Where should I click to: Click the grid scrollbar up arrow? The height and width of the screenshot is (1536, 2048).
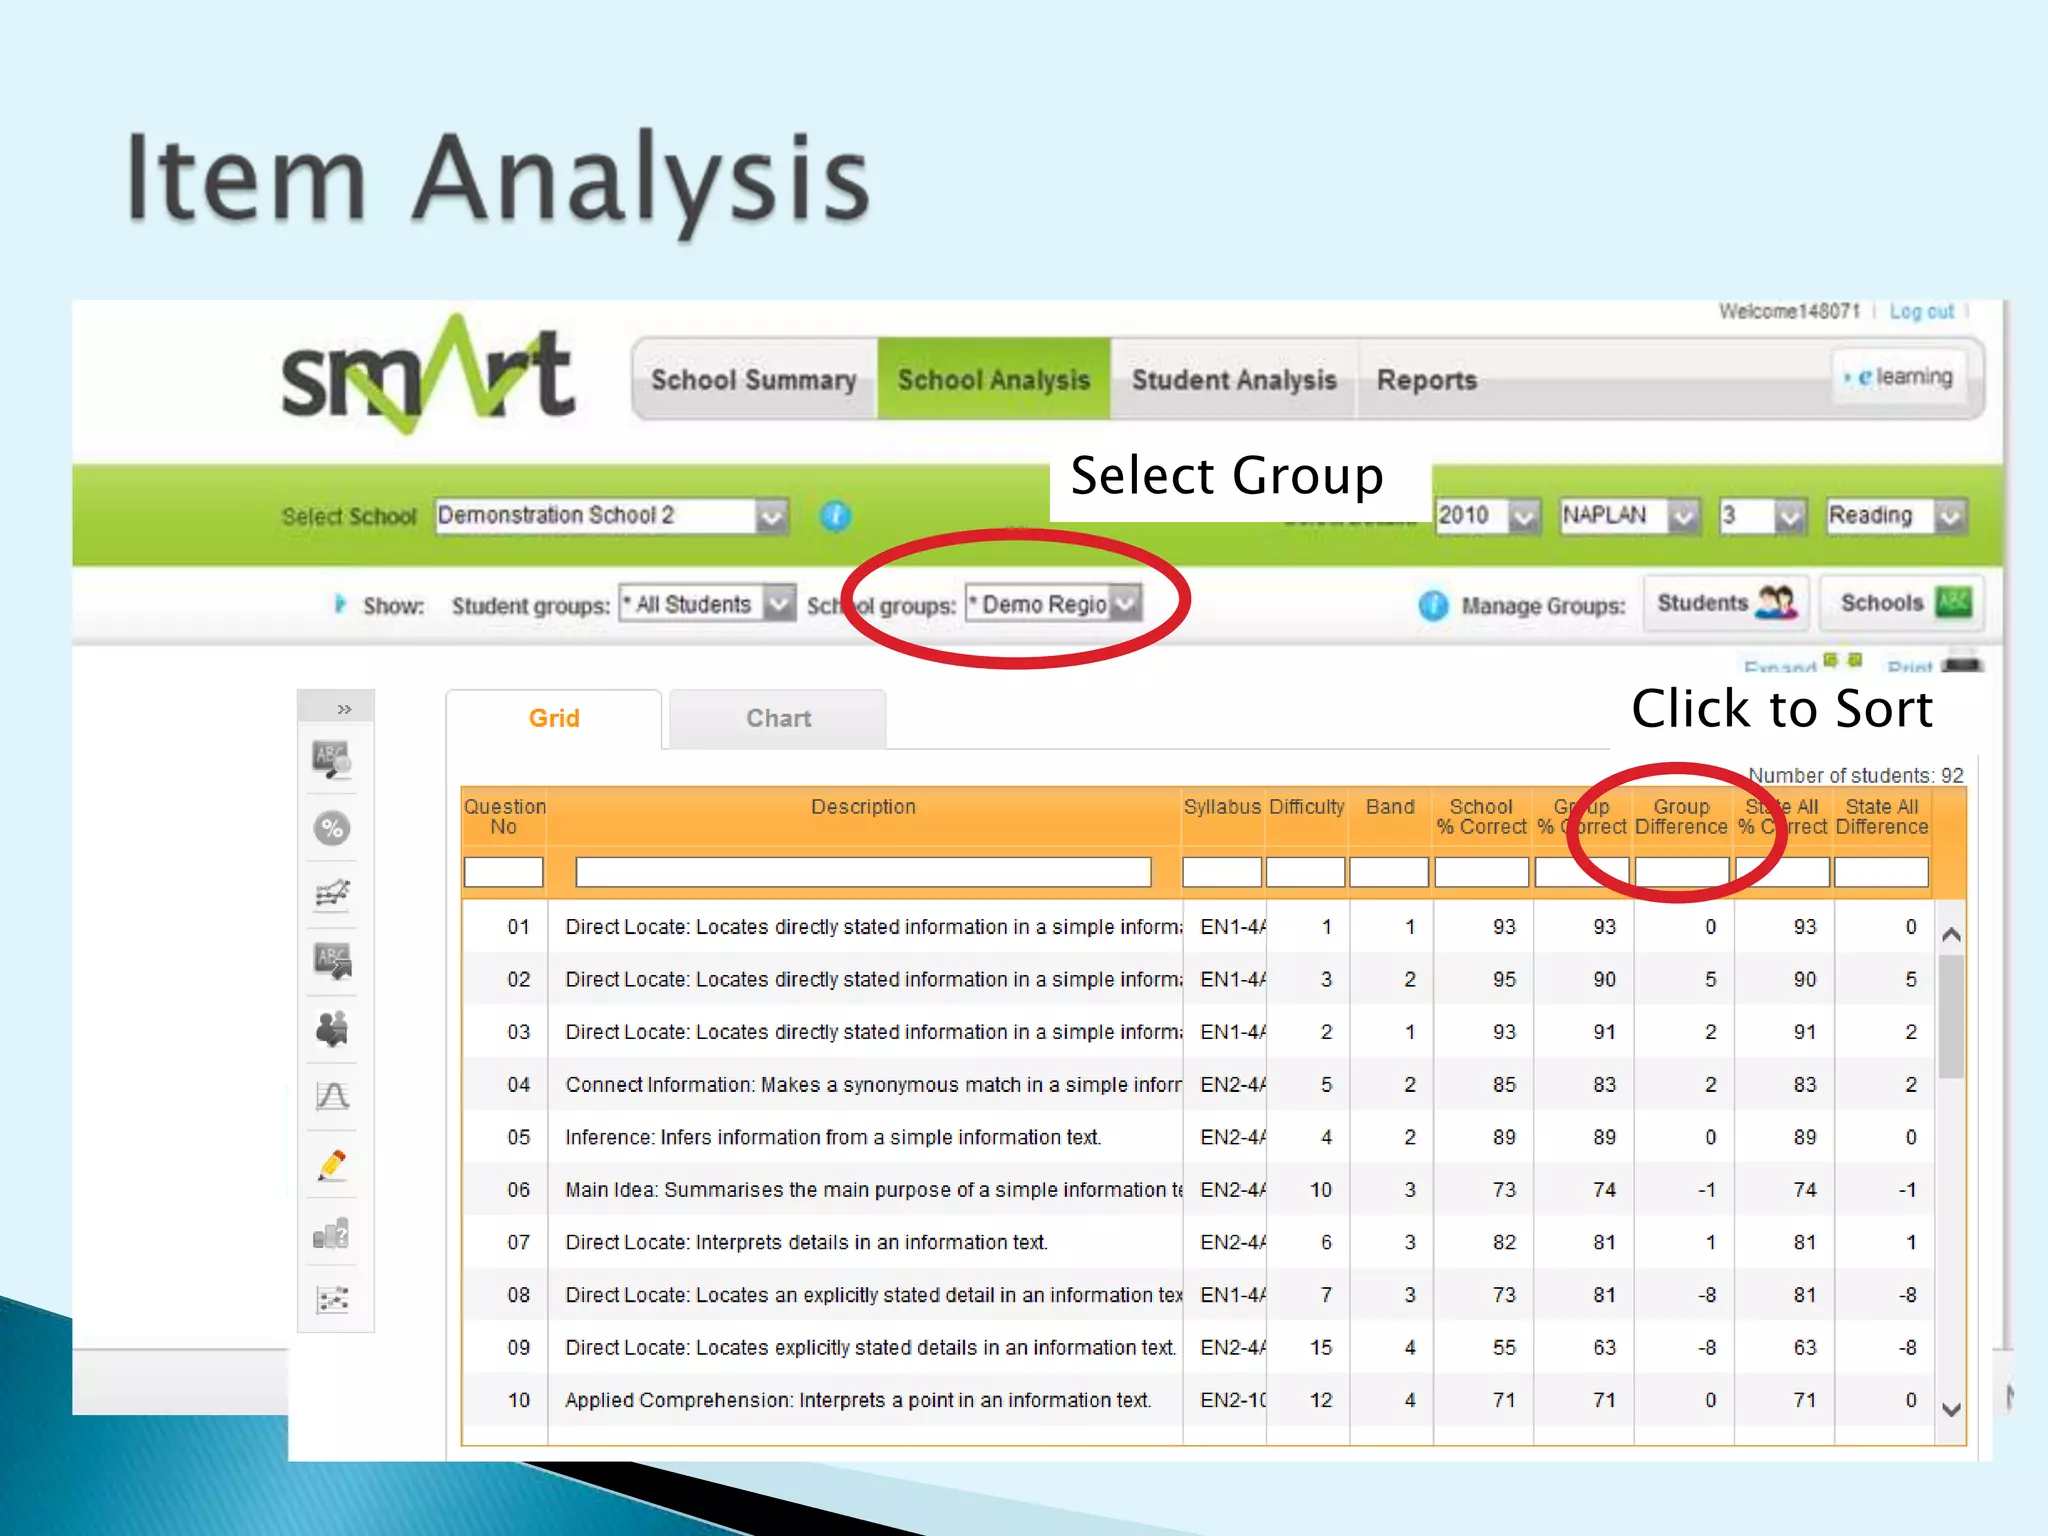[x=1950, y=934]
